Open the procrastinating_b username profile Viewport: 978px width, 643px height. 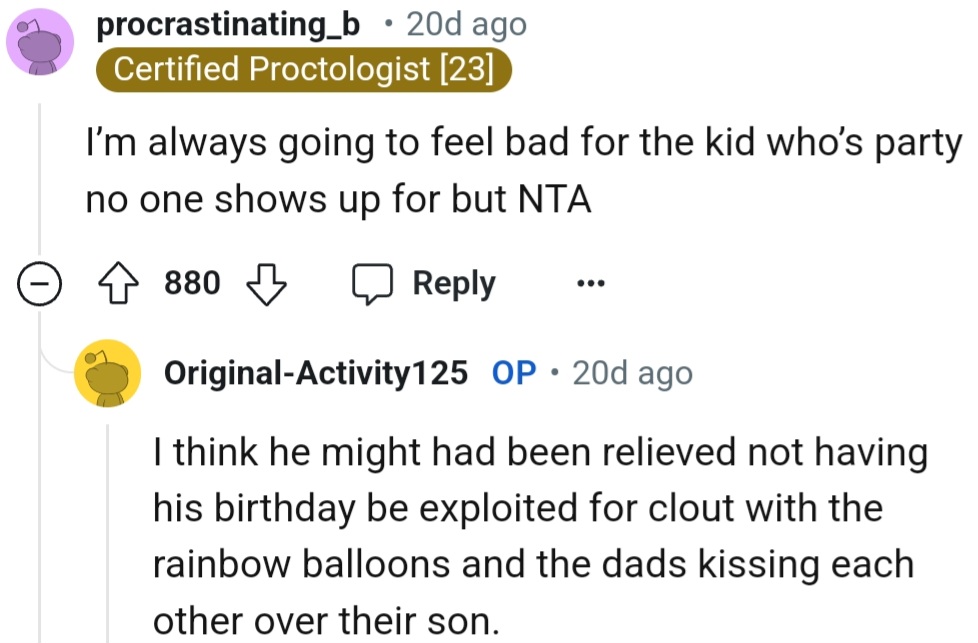click(228, 25)
